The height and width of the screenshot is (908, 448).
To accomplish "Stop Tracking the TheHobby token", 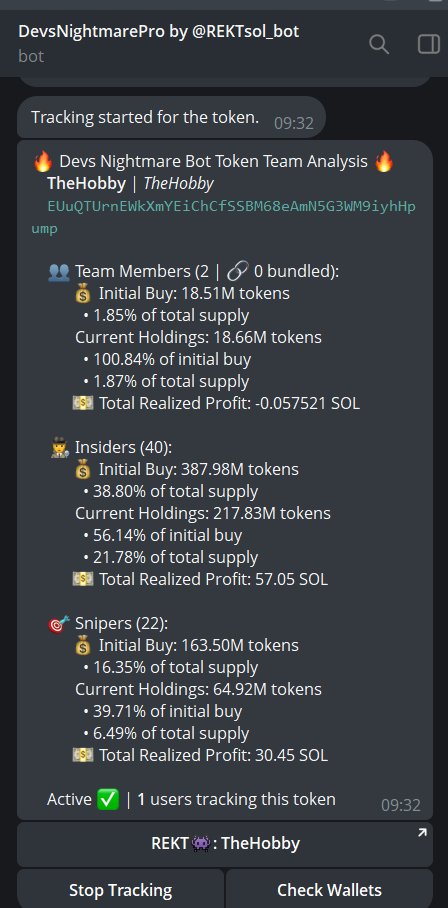I will [x=120, y=889].
